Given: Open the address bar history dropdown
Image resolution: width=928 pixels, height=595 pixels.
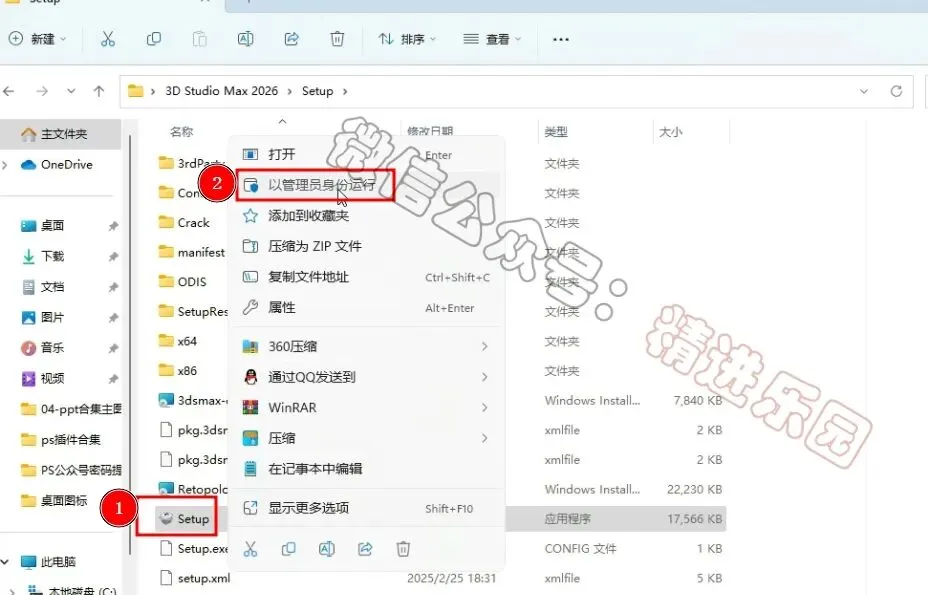Looking at the screenshot, I should [863, 91].
